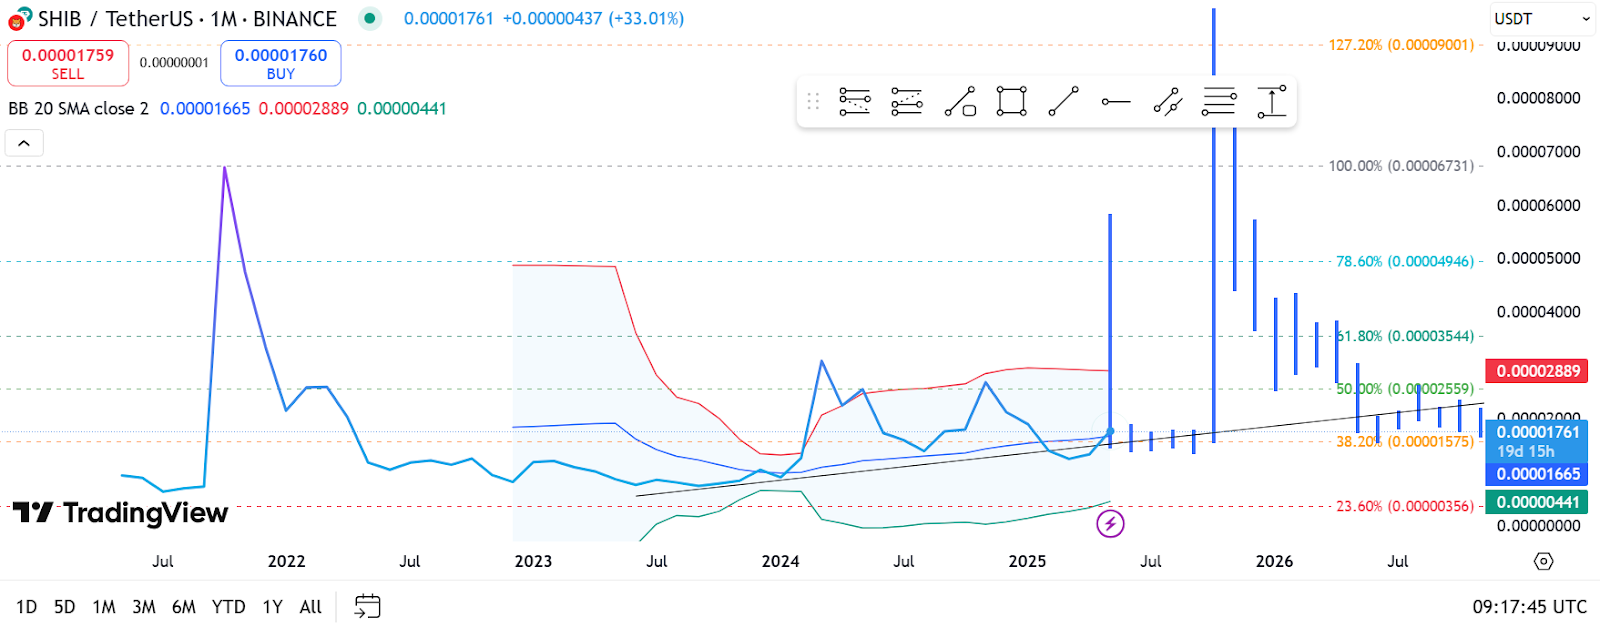The height and width of the screenshot is (627, 1600).
Task: Click the 2023 label on time axis
Action: (x=533, y=561)
